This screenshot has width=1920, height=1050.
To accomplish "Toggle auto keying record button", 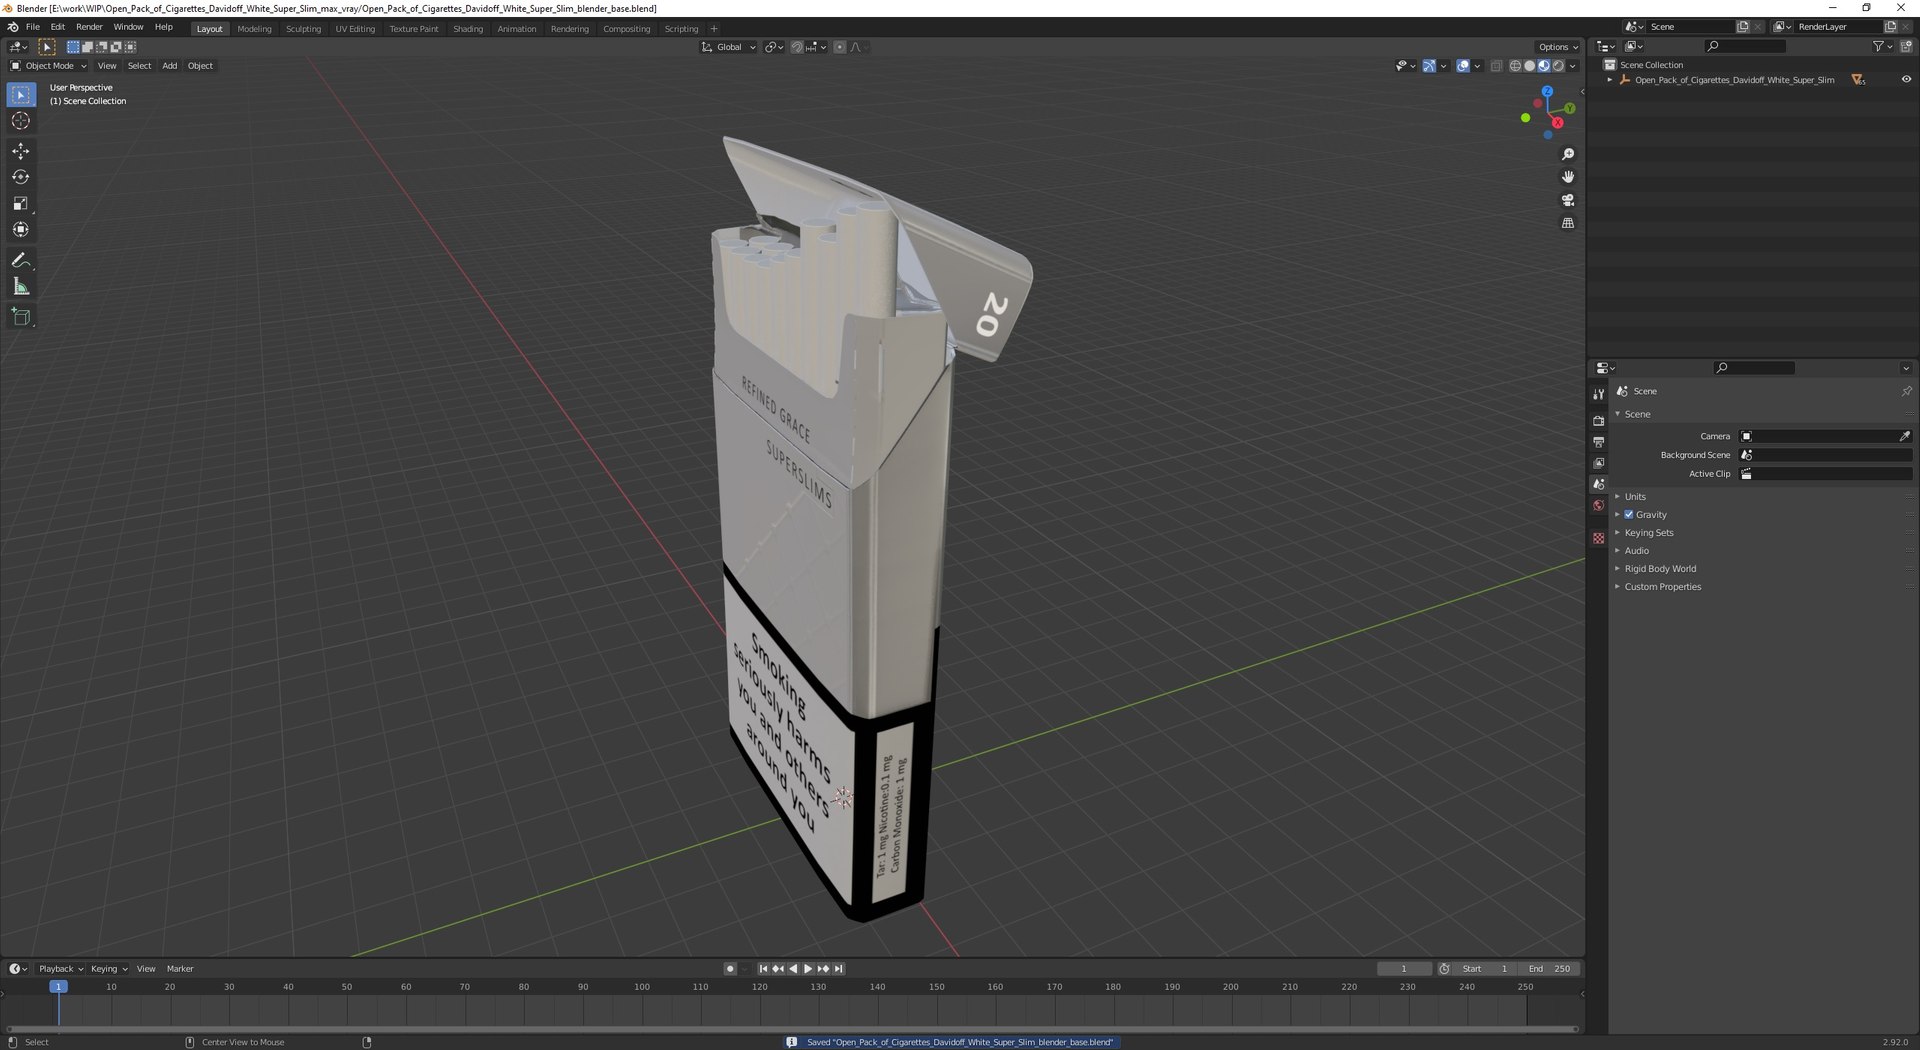I will (730, 969).
